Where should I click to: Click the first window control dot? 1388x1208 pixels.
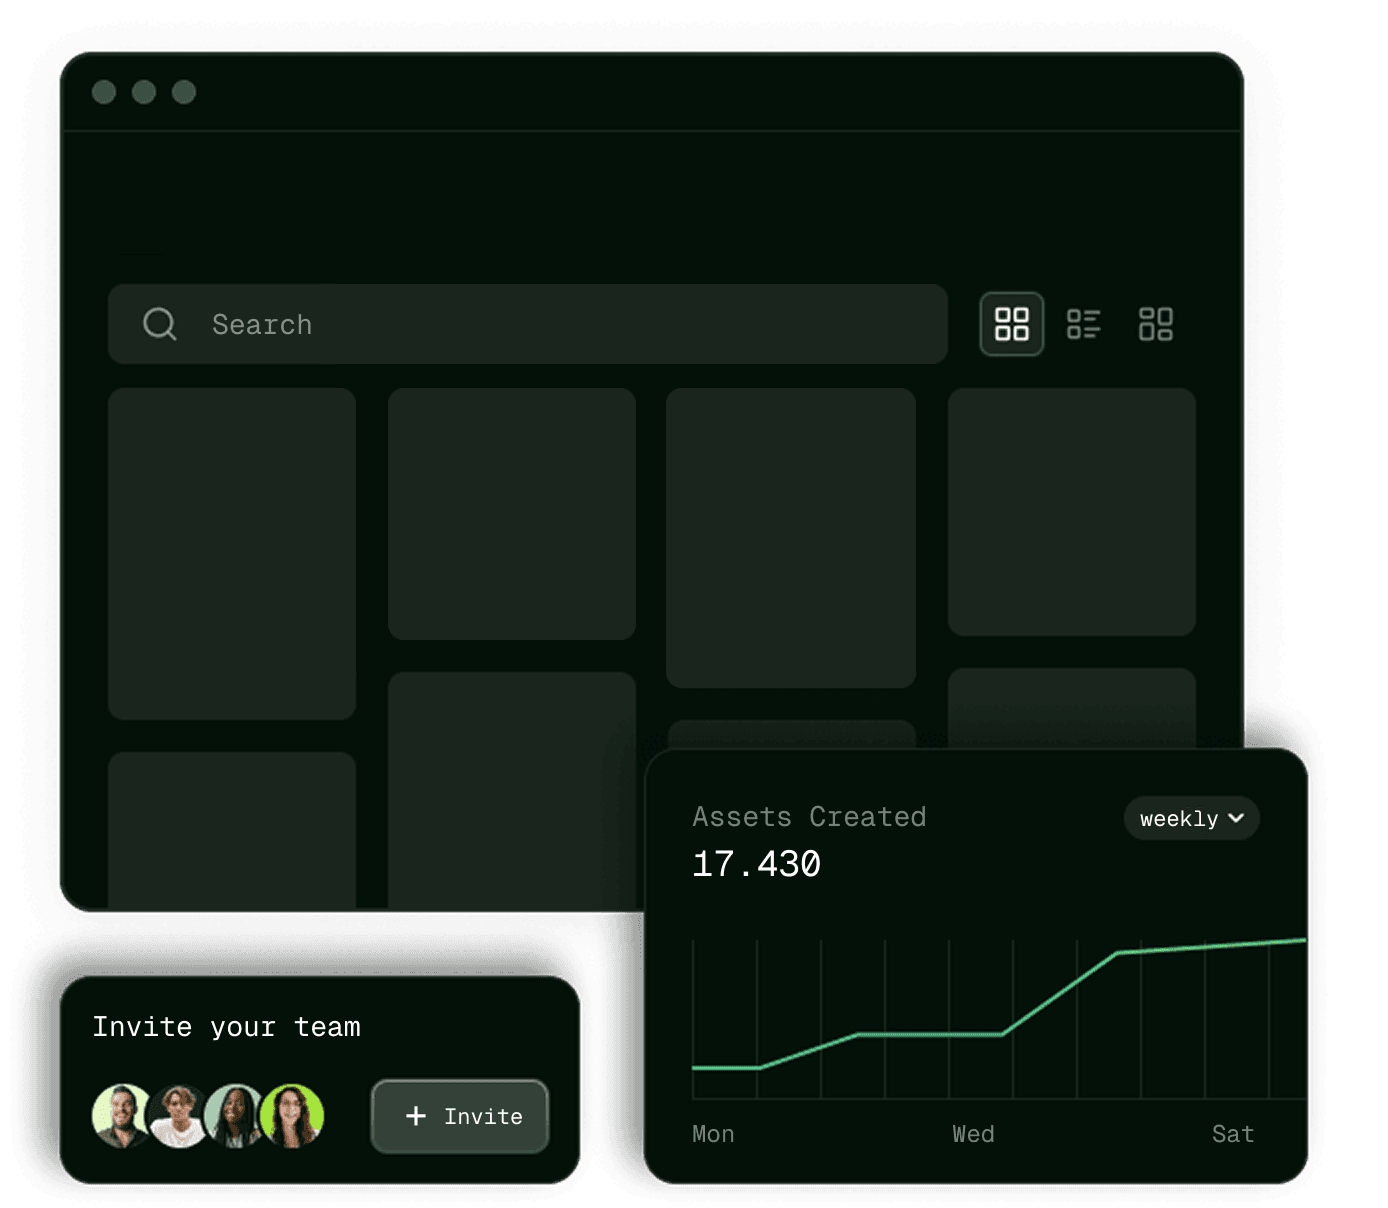[x=104, y=92]
